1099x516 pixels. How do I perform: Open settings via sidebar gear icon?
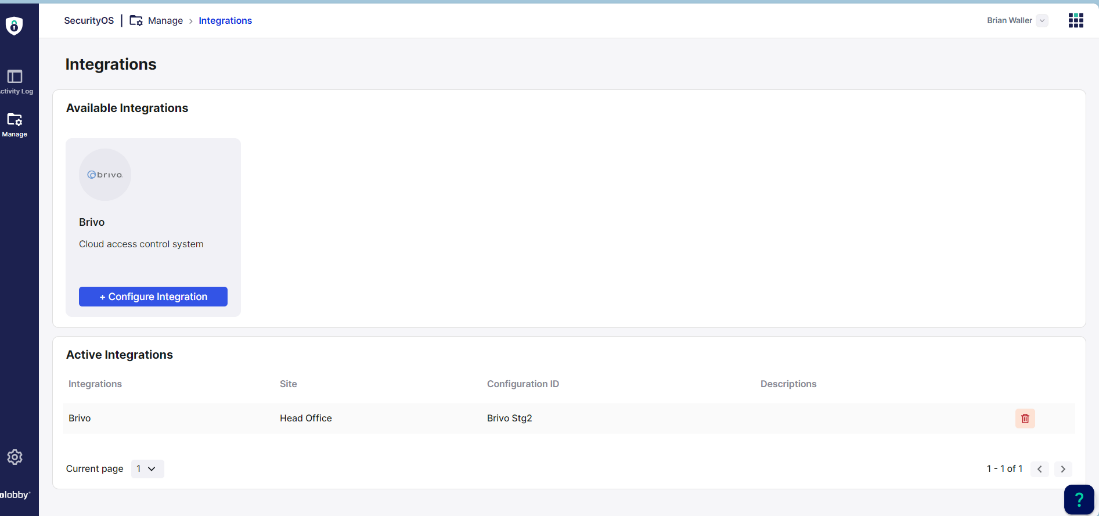click(15, 457)
